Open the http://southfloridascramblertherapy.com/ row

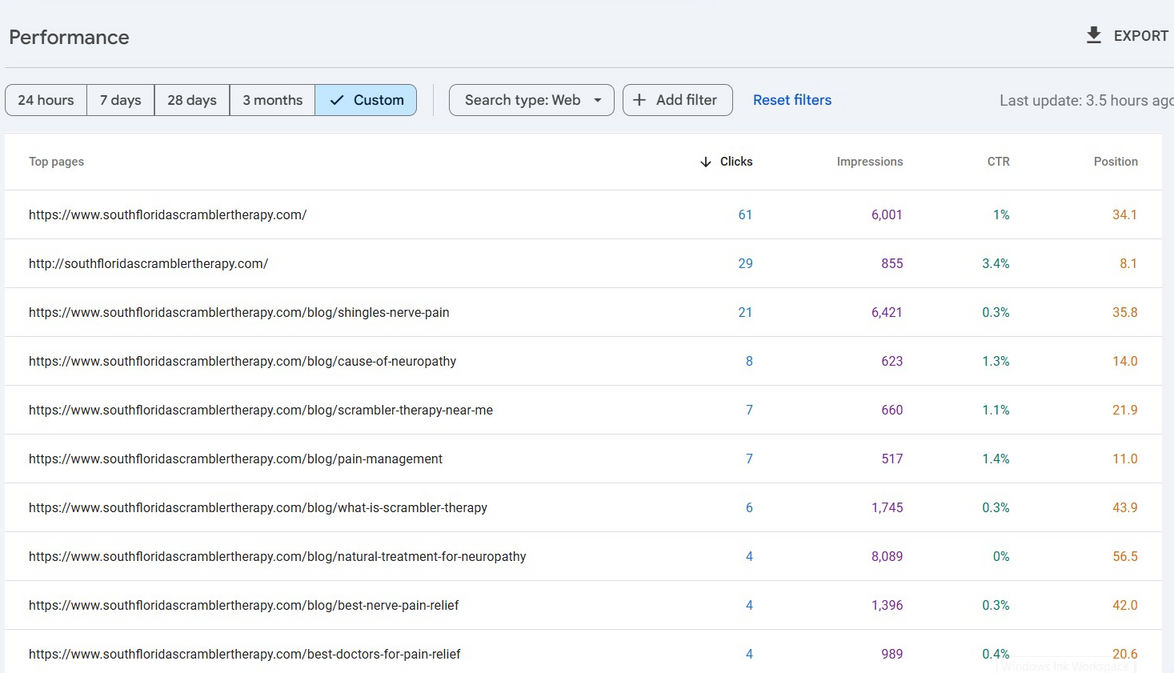(583, 264)
